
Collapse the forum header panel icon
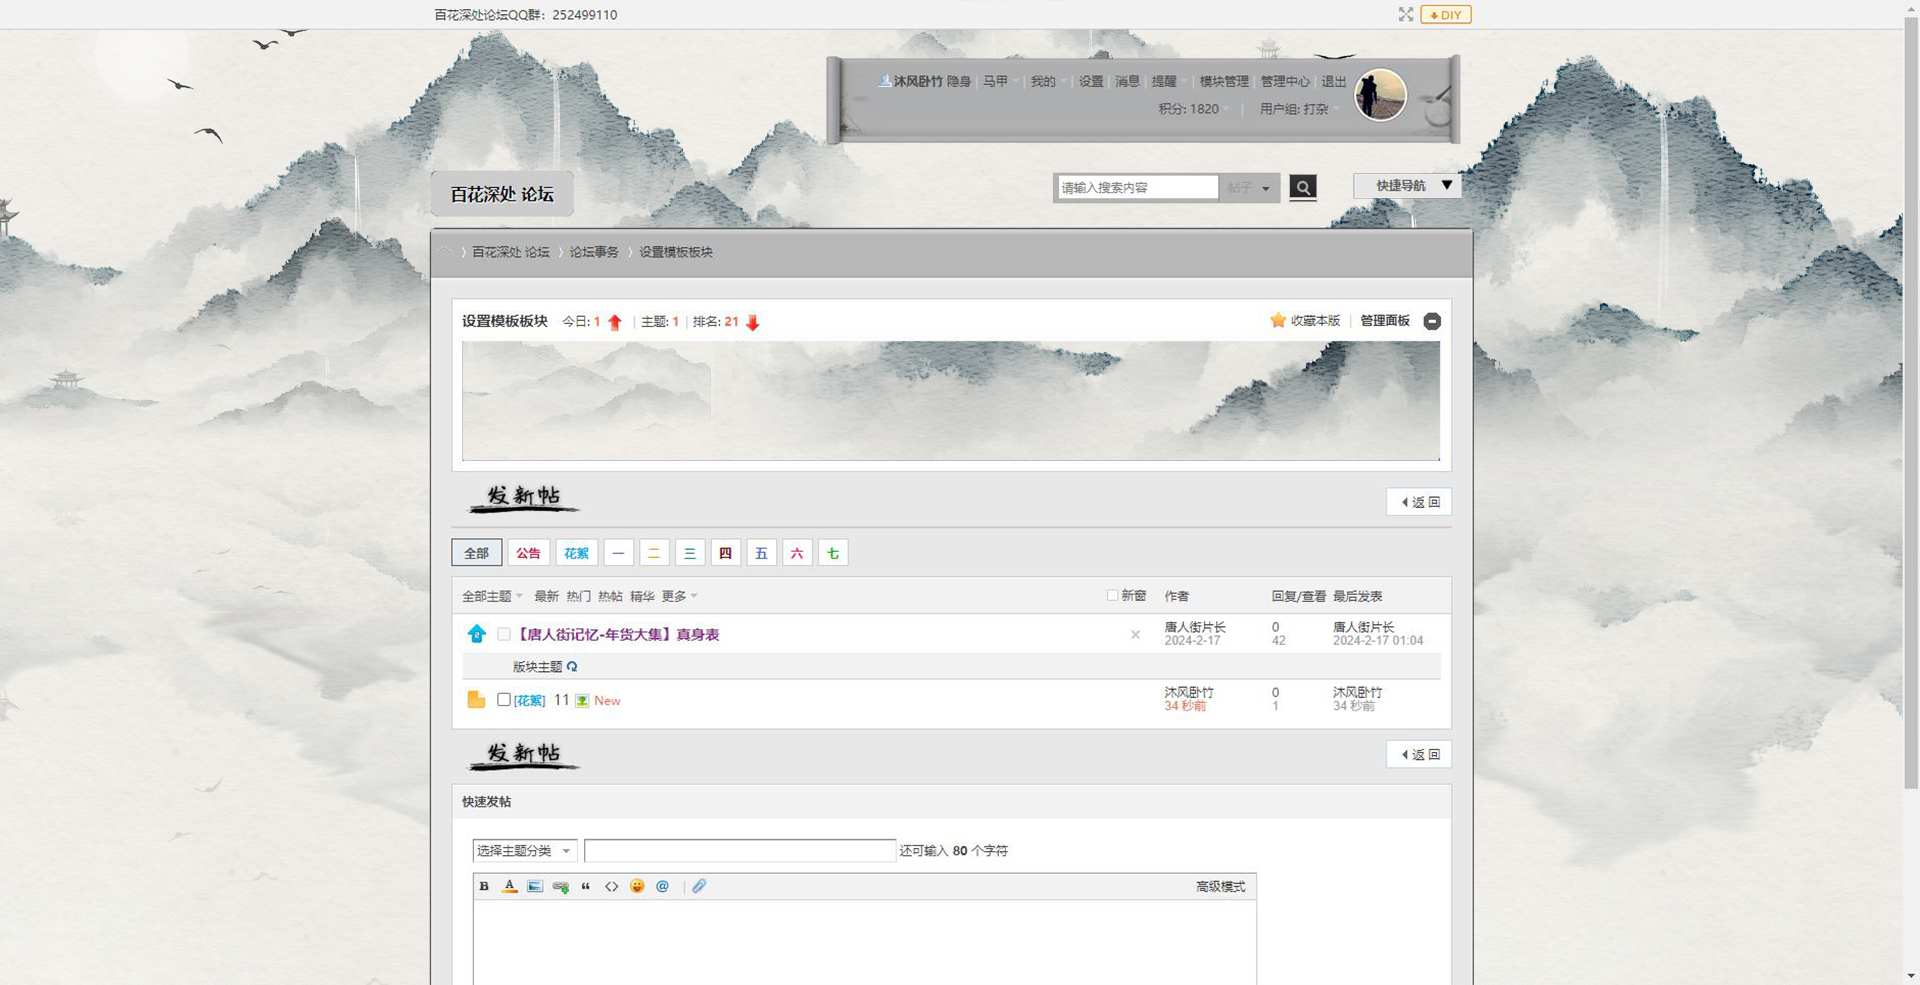[x=1432, y=321]
